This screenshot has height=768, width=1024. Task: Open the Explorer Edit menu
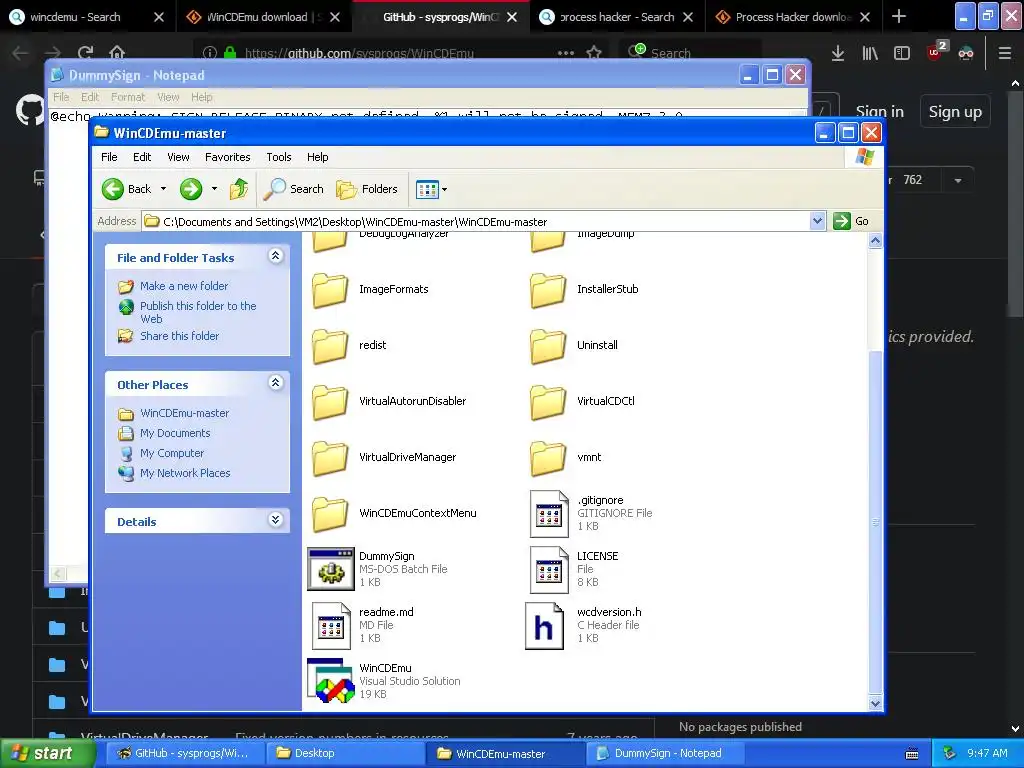click(x=142, y=157)
